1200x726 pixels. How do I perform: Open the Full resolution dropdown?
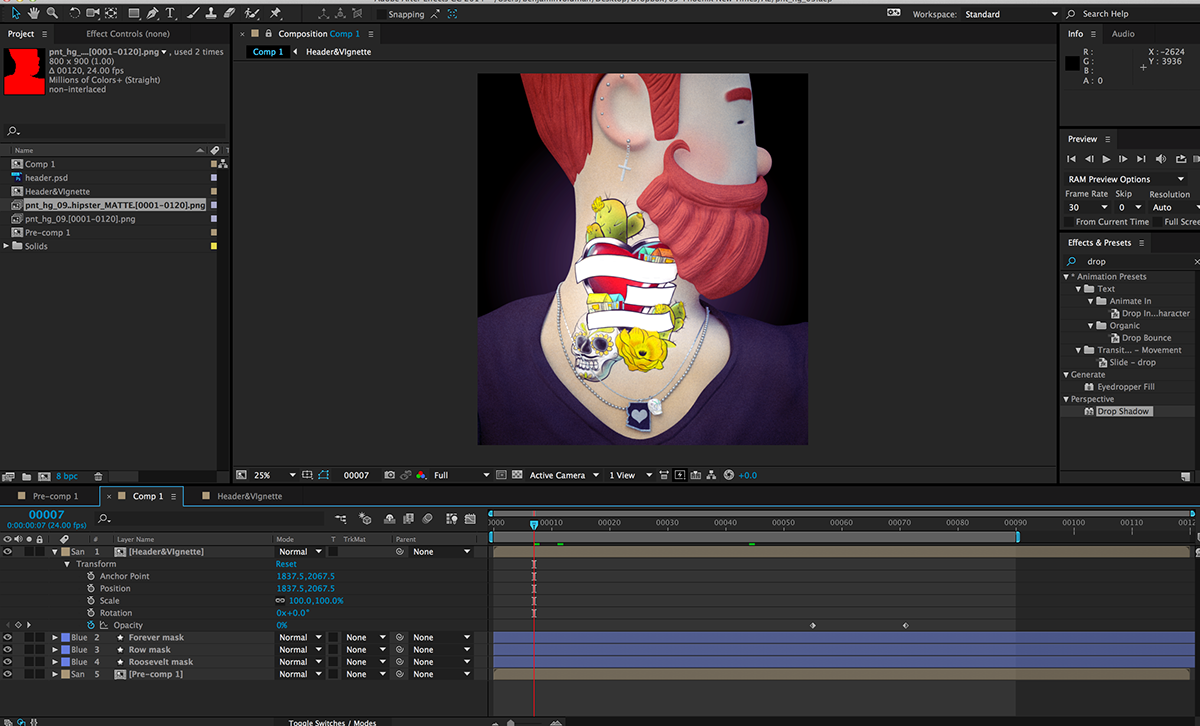tap(462, 475)
